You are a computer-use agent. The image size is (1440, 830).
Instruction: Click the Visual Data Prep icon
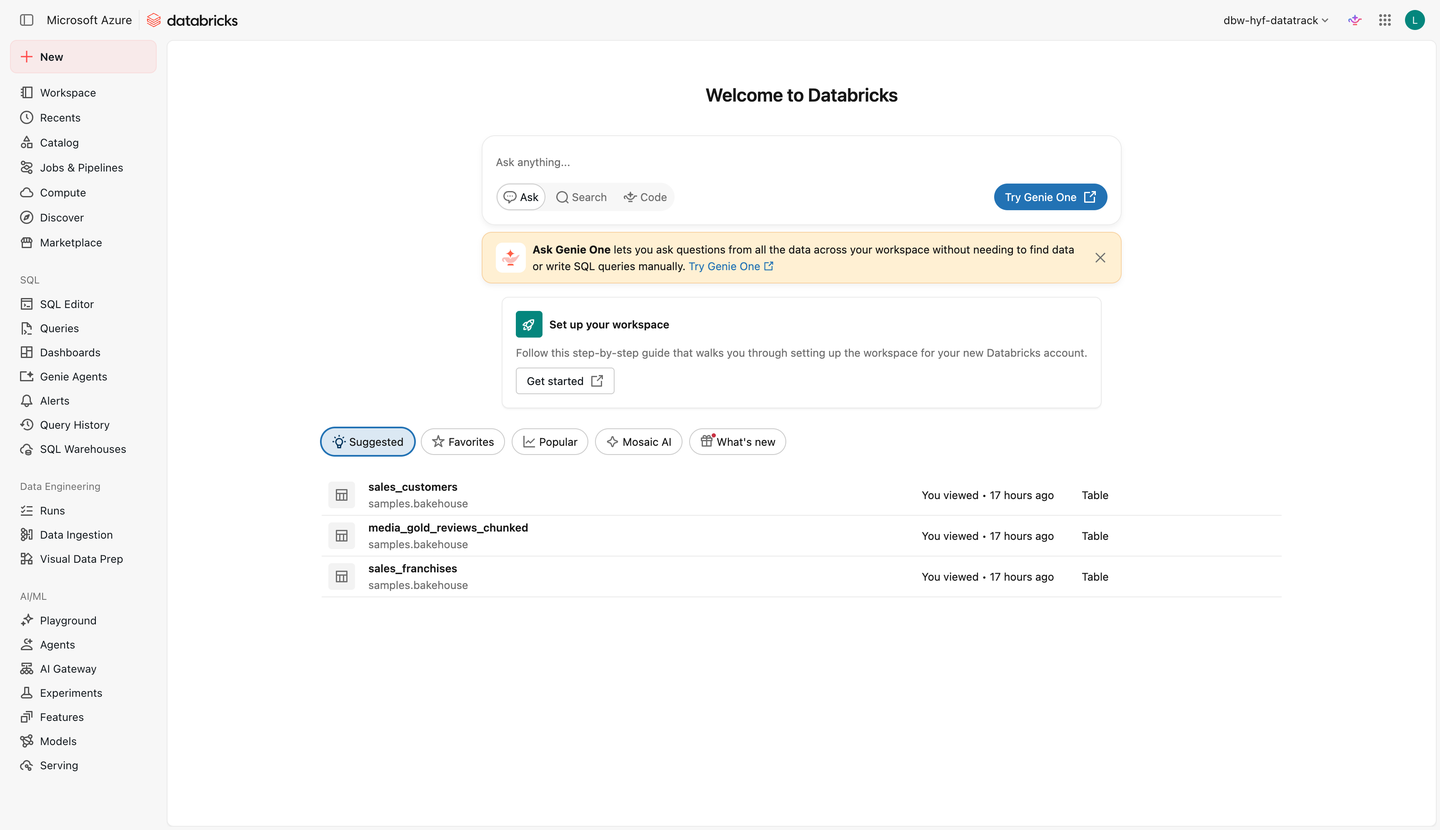[27, 559]
